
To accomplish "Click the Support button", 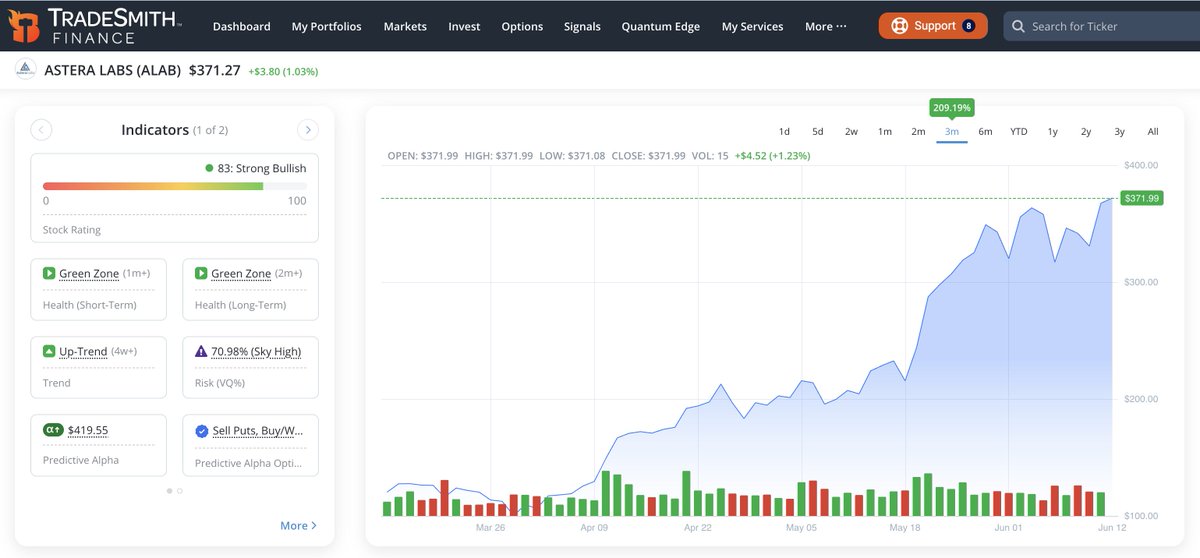I will coord(933,26).
